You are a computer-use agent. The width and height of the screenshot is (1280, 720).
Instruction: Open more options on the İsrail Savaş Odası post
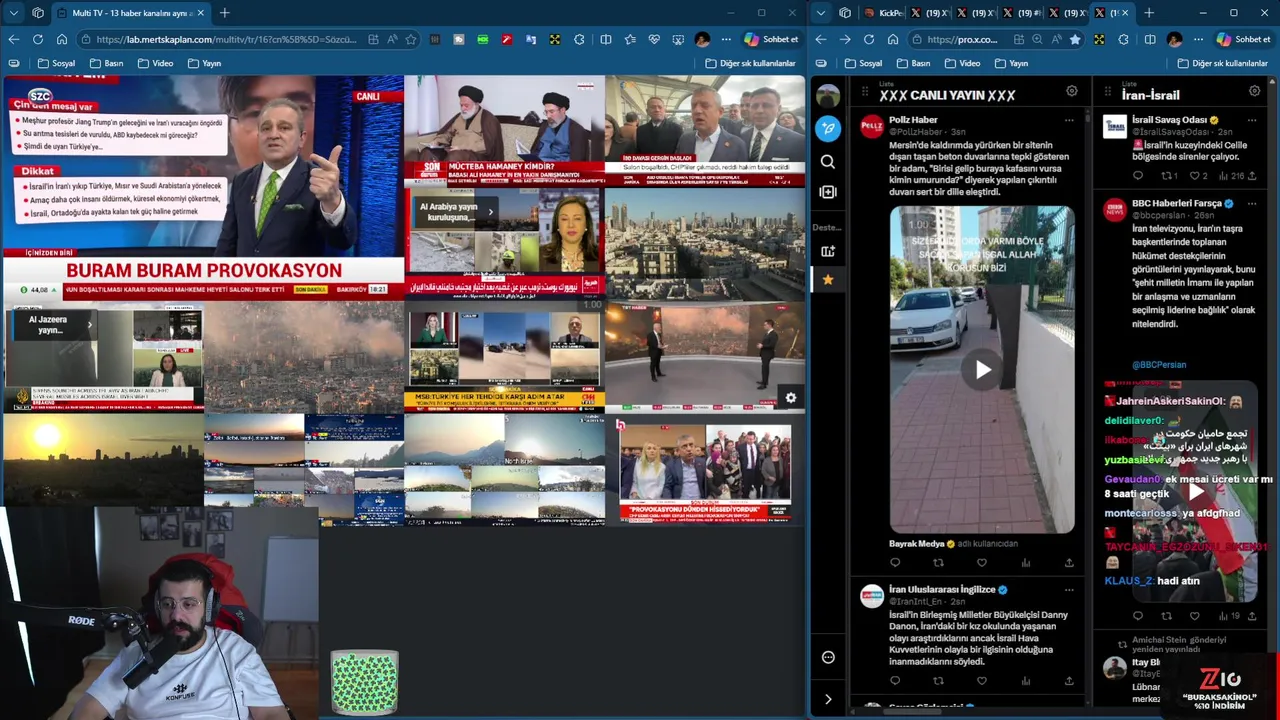click(1252, 120)
